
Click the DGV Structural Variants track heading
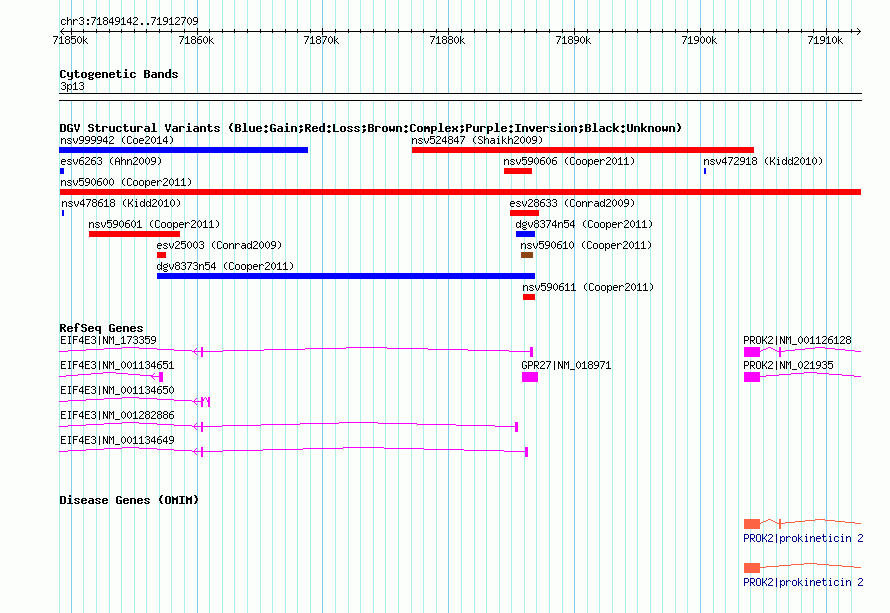click(371, 128)
